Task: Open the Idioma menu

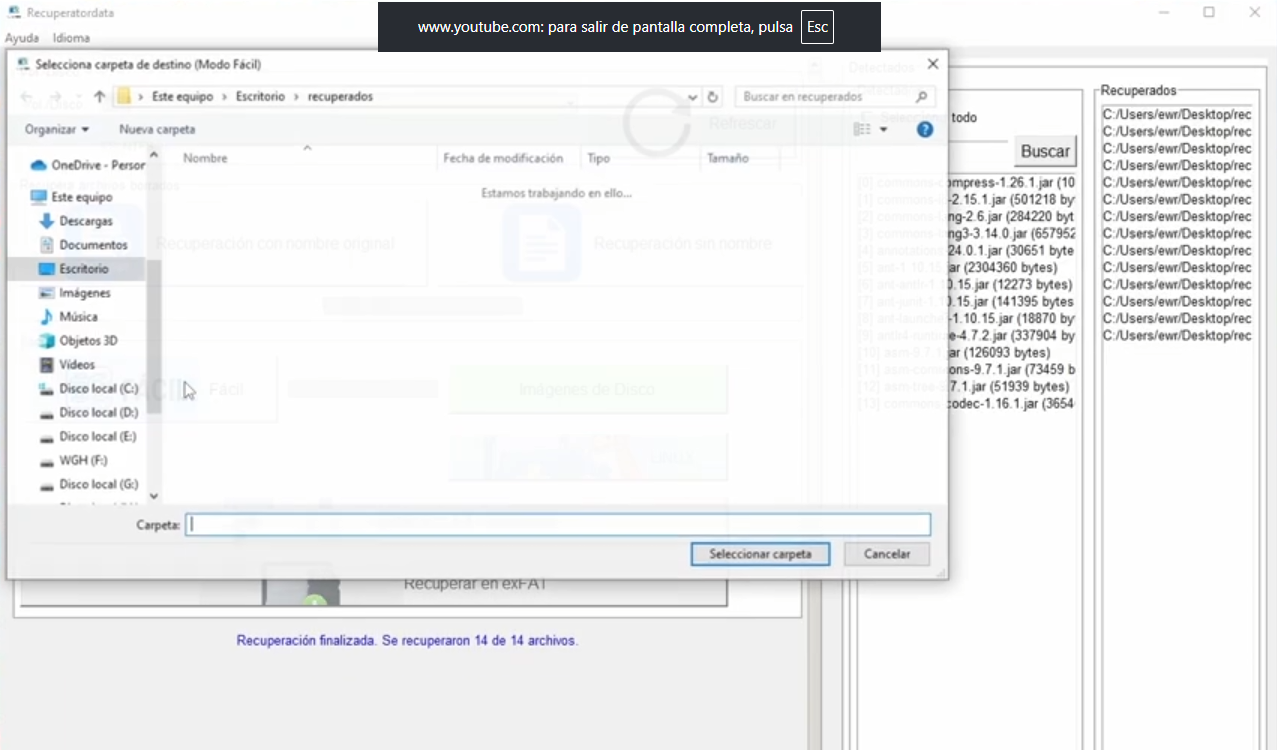Action: tap(71, 38)
